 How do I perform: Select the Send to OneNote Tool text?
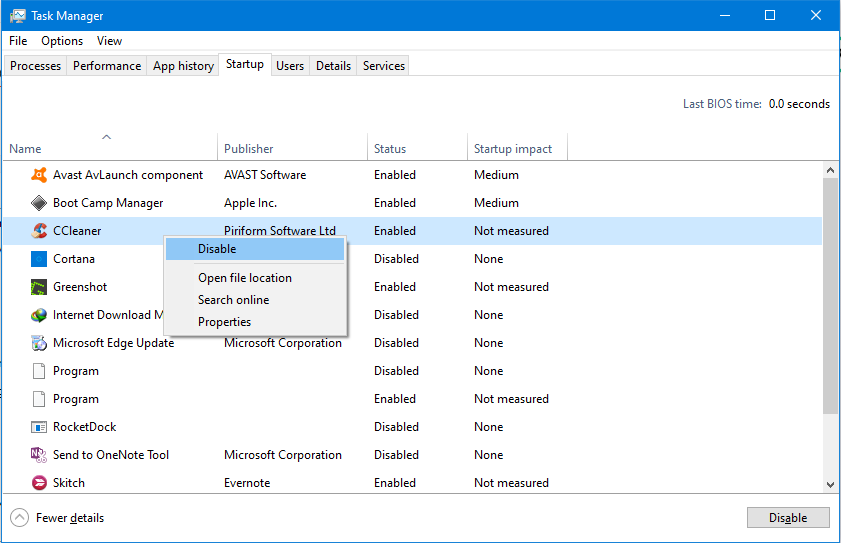(111, 455)
